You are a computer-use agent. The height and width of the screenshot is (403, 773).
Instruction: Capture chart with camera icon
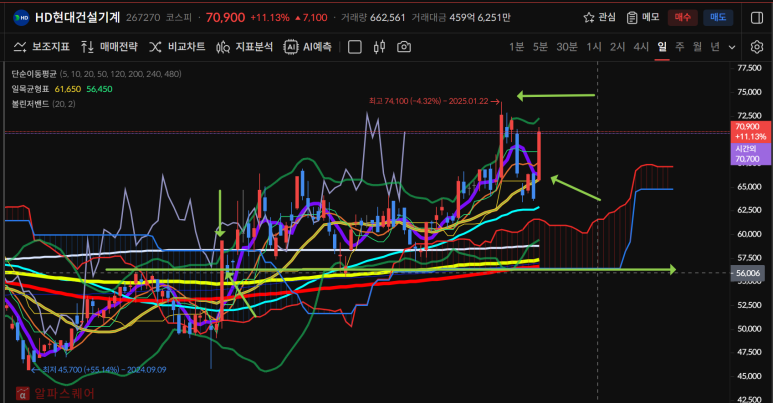[x=404, y=47]
